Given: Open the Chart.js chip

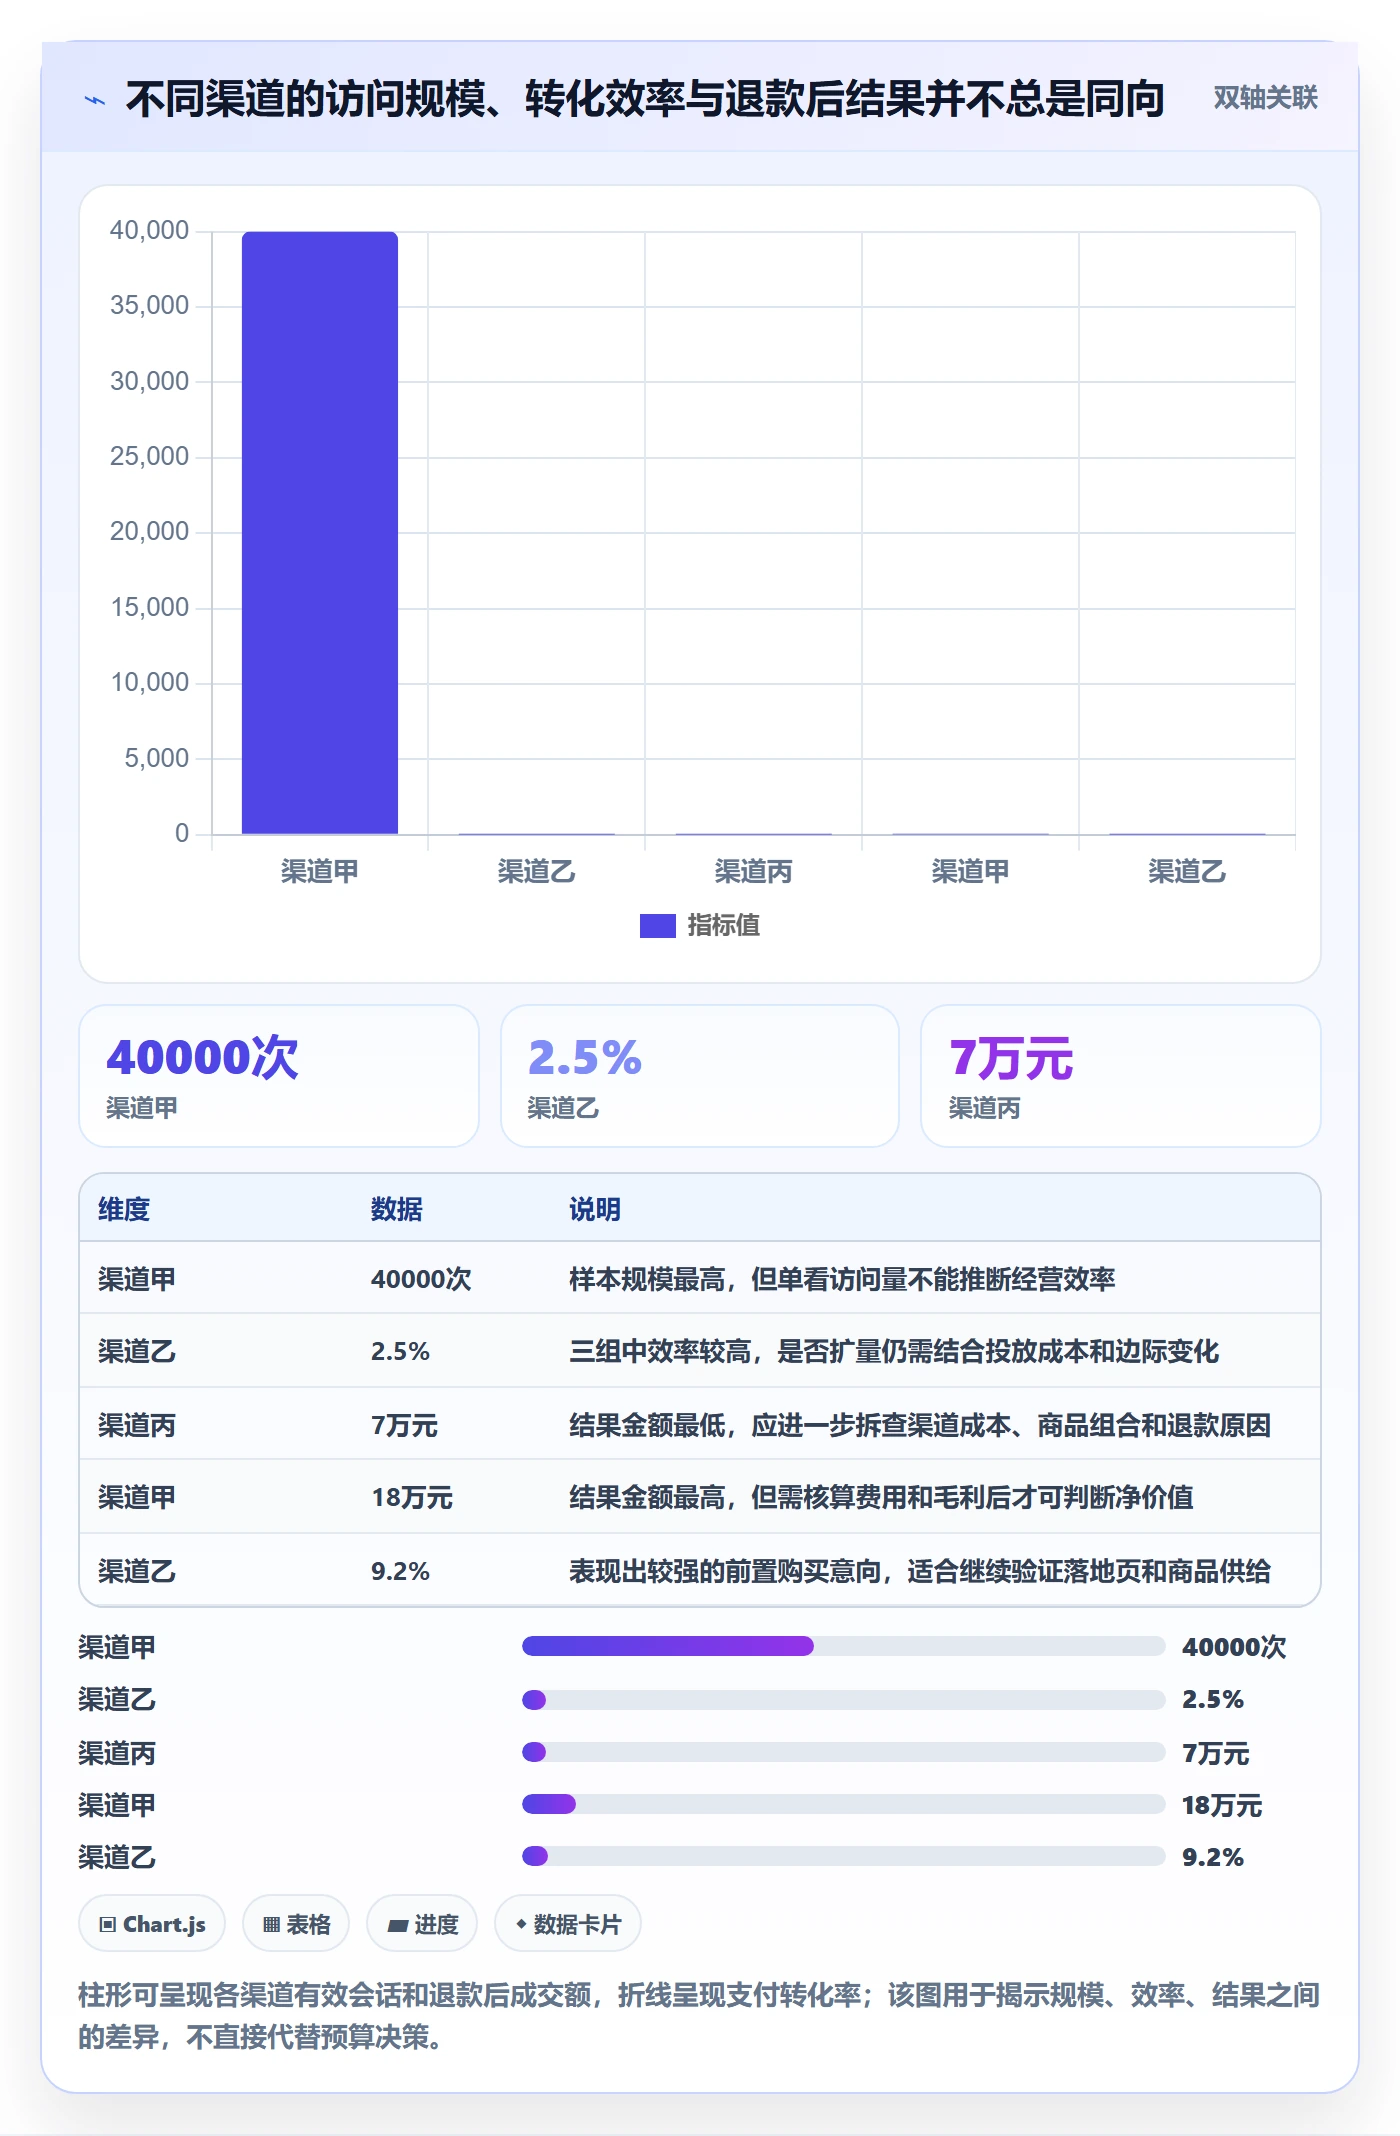Looking at the screenshot, I should (152, 1924).
